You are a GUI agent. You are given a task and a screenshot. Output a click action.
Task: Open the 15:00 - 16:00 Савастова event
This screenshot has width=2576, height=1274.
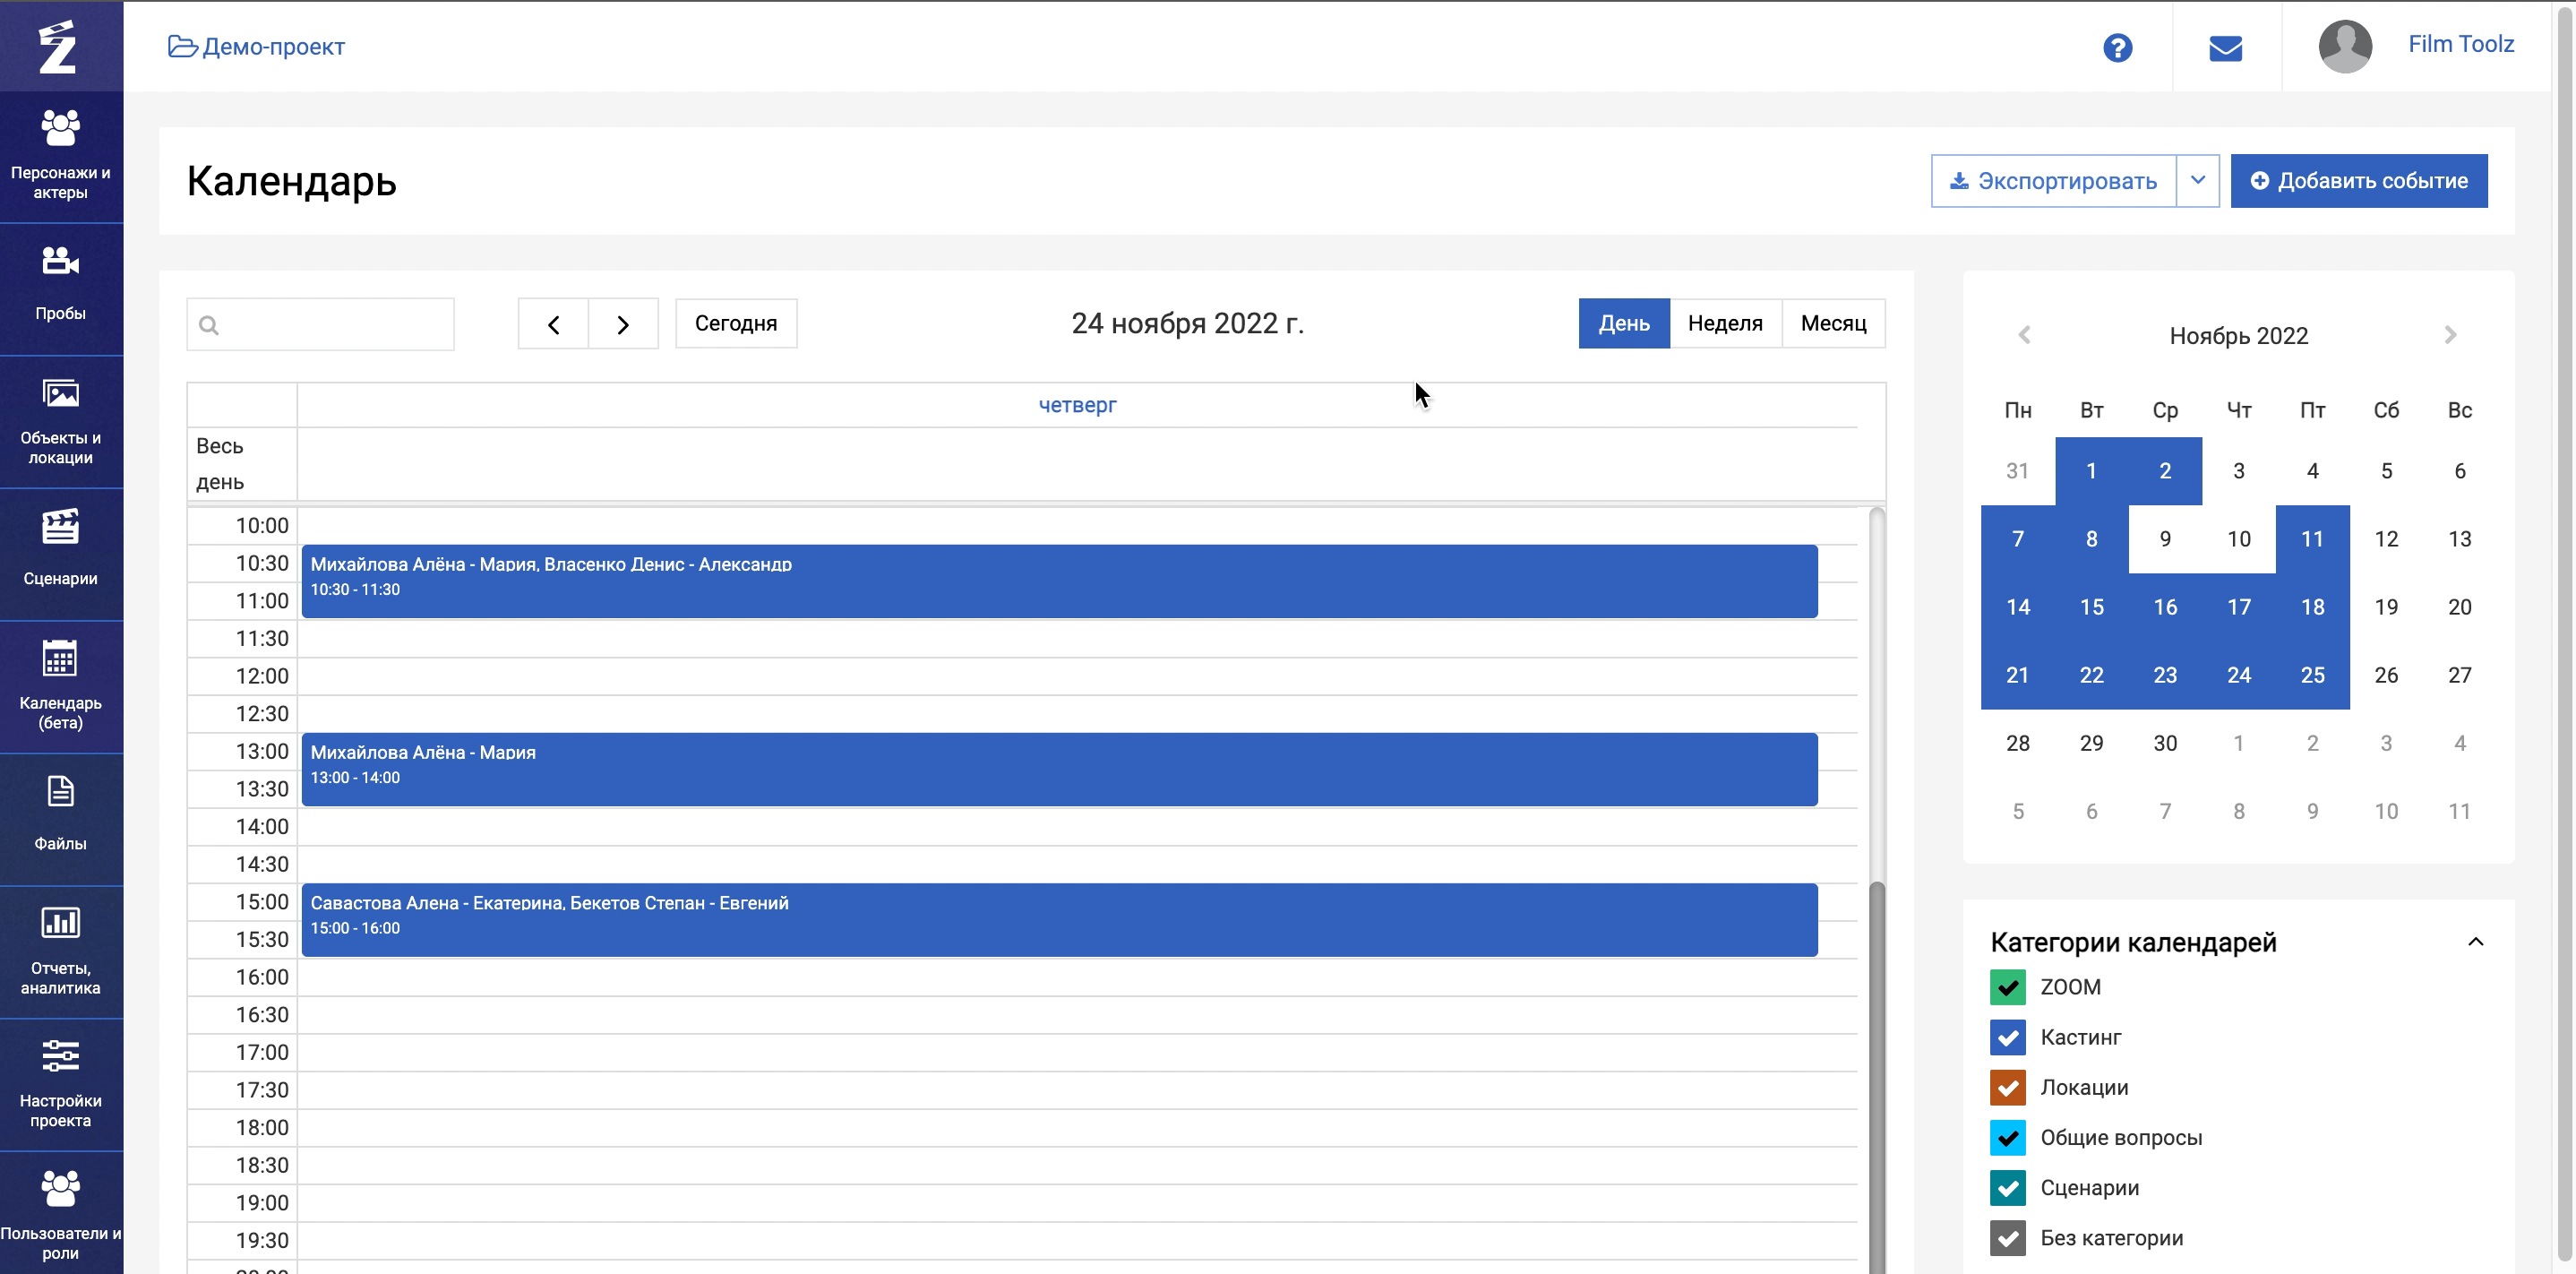(x=1059, y=920)
